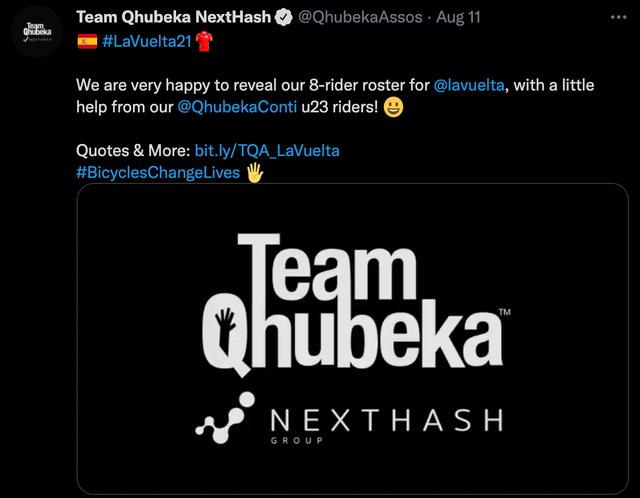Image resolution: width=640 pixels, height=498 pixels.
Task: Open the three-dot more options menu
Action: pyautogui.click(x=618, y=17)
